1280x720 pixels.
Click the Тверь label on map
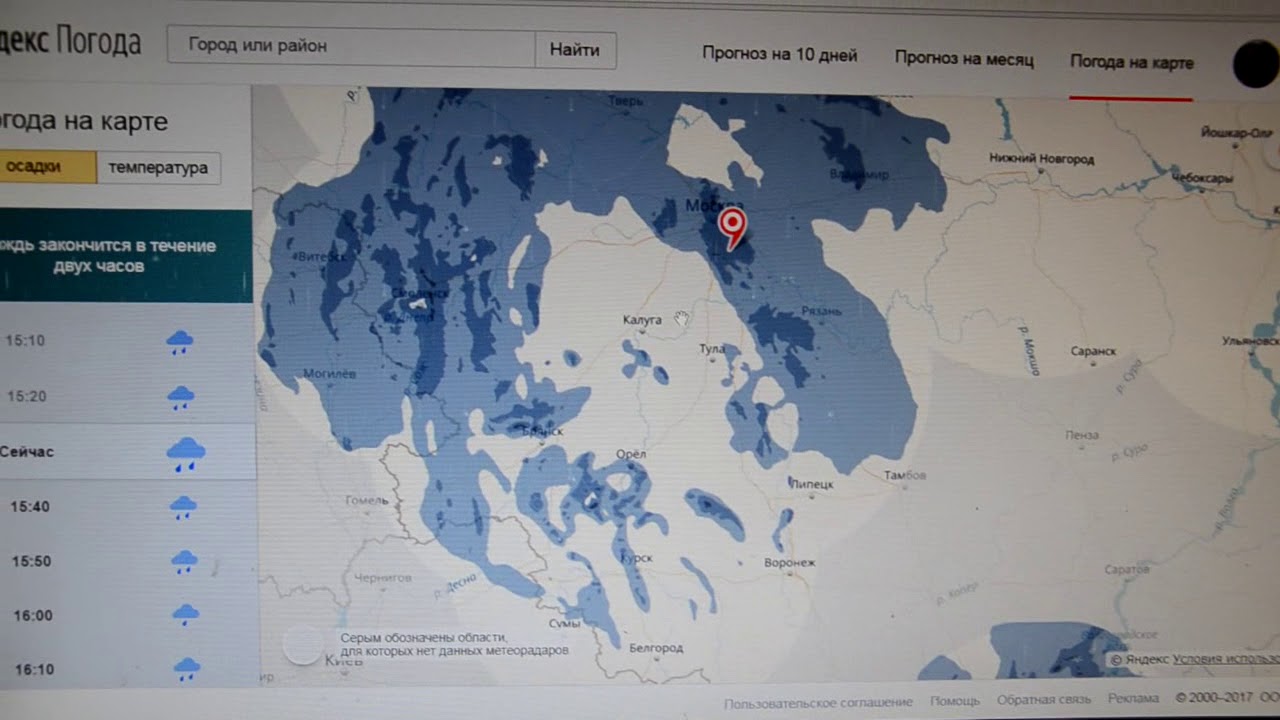tap(626, 101)
